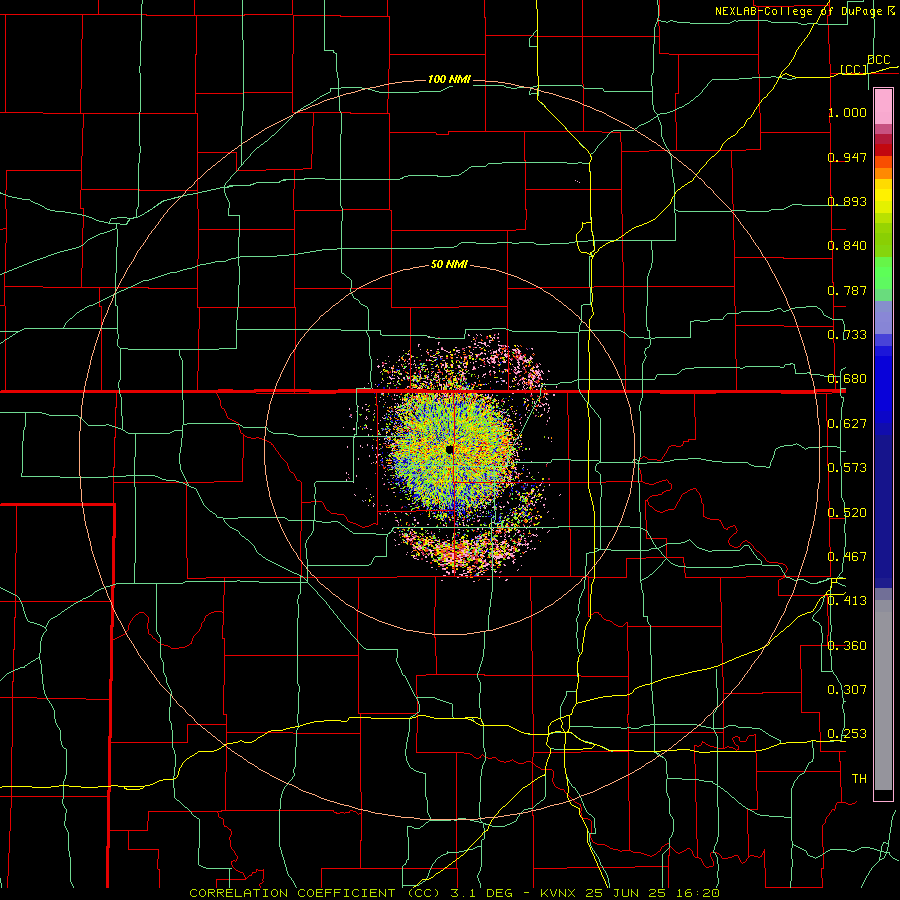The image size is (900, 900).
Task: Click the 0.253 scale value
Action: [847, 734]
